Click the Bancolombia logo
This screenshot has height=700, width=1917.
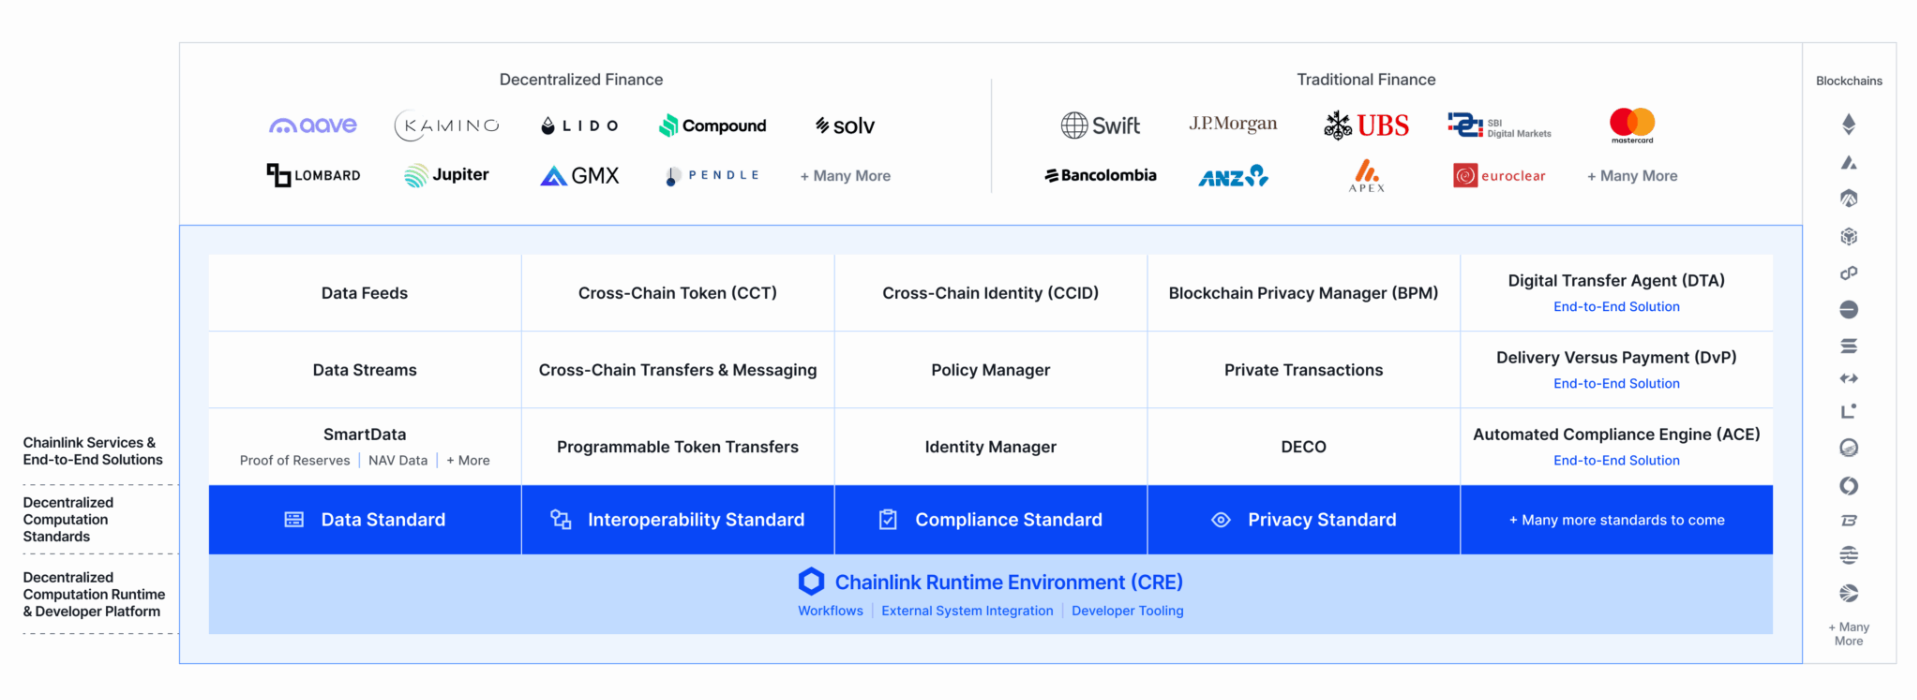(x=1100, y=175)
